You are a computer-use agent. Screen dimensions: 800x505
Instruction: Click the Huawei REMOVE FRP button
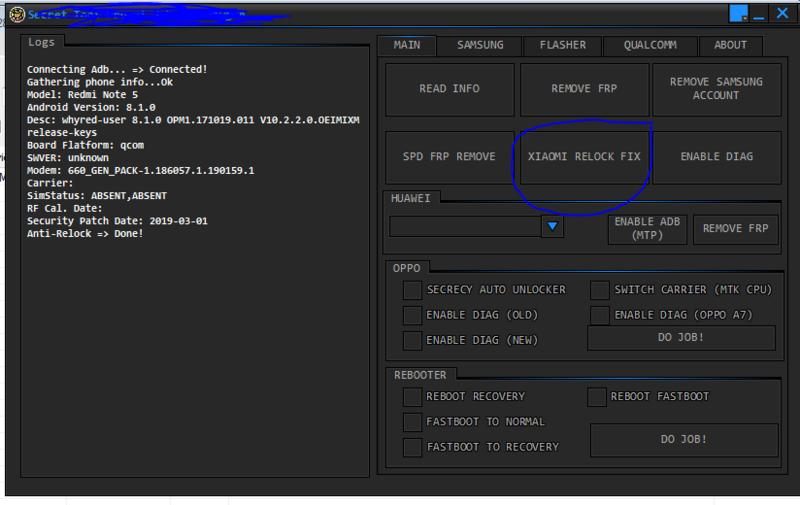735,229
